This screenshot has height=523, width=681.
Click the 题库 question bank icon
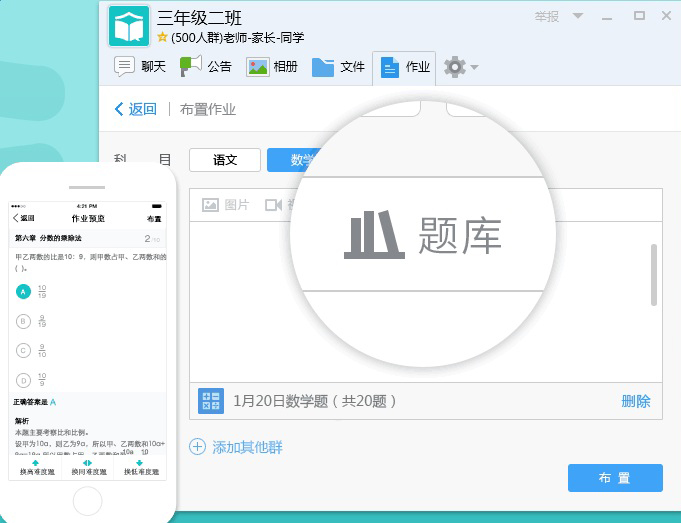coord(374,236)
